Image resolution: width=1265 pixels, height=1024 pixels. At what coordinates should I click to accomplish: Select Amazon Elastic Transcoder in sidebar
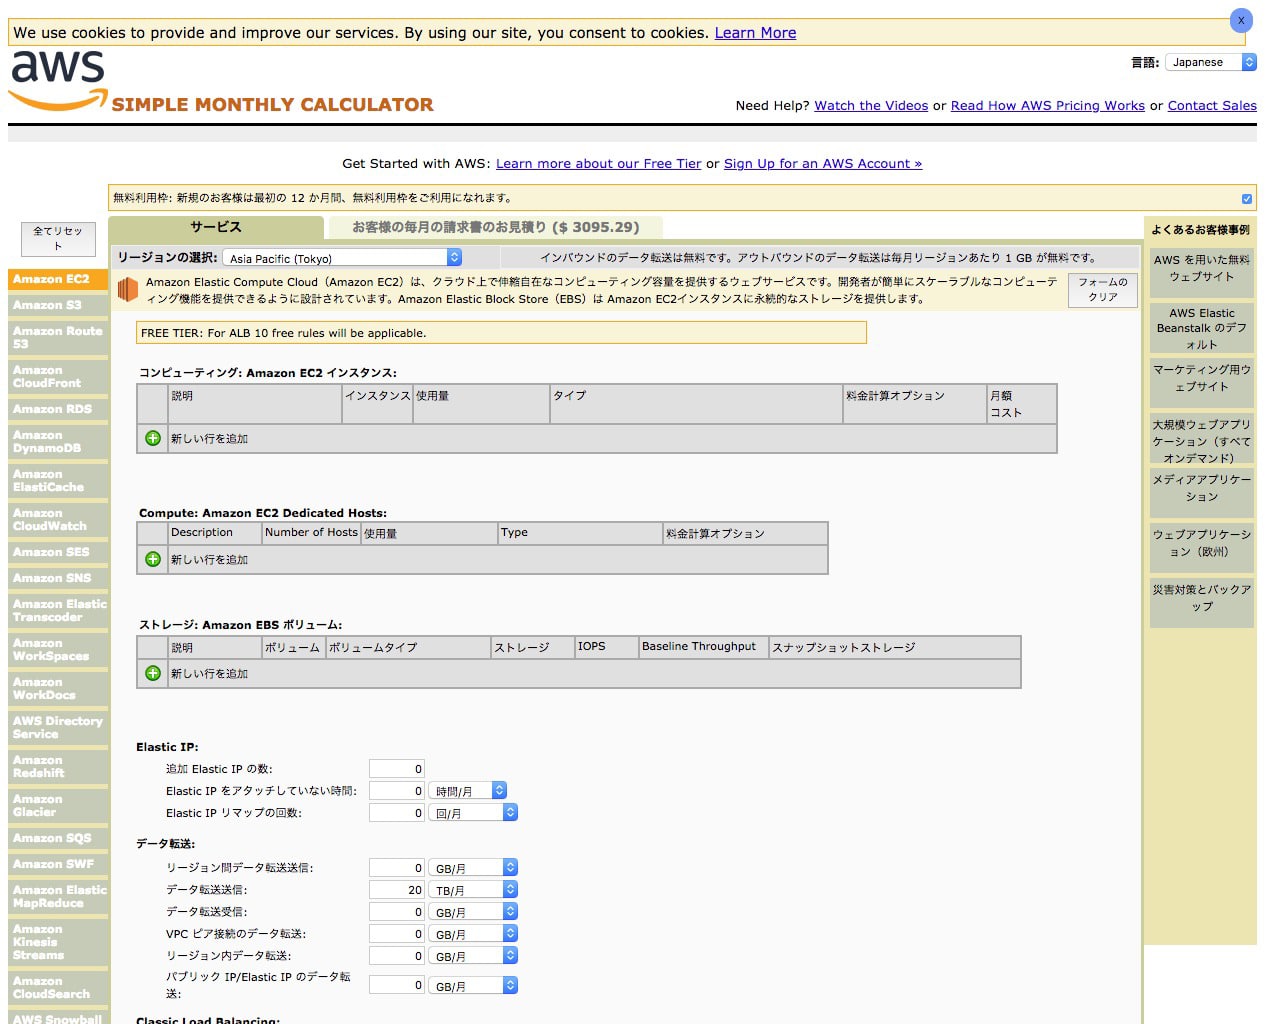click(58, 610)
